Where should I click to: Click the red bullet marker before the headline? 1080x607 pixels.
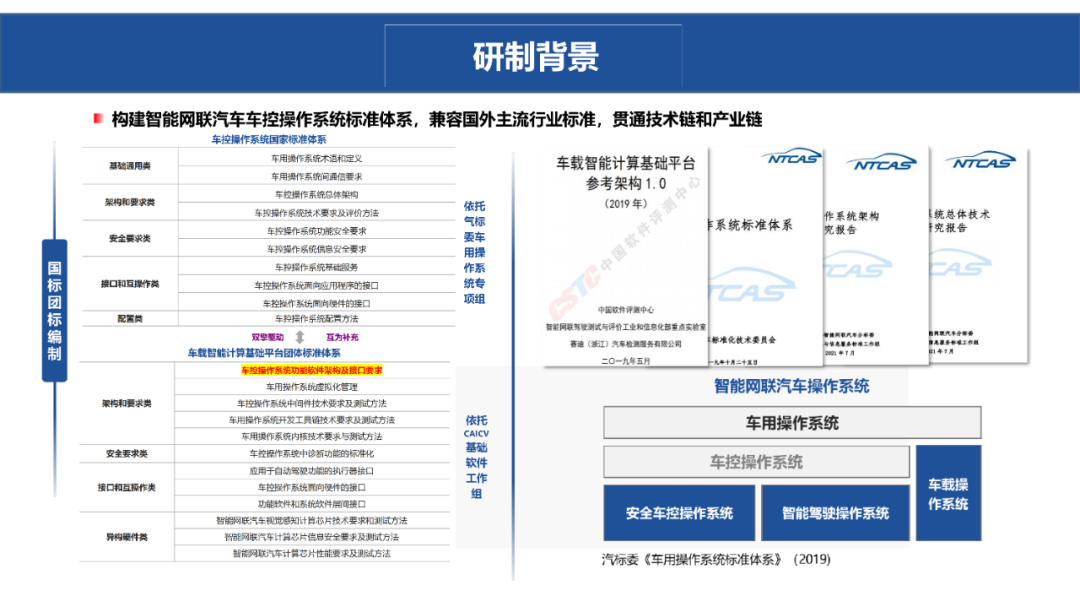pos(98,119)
